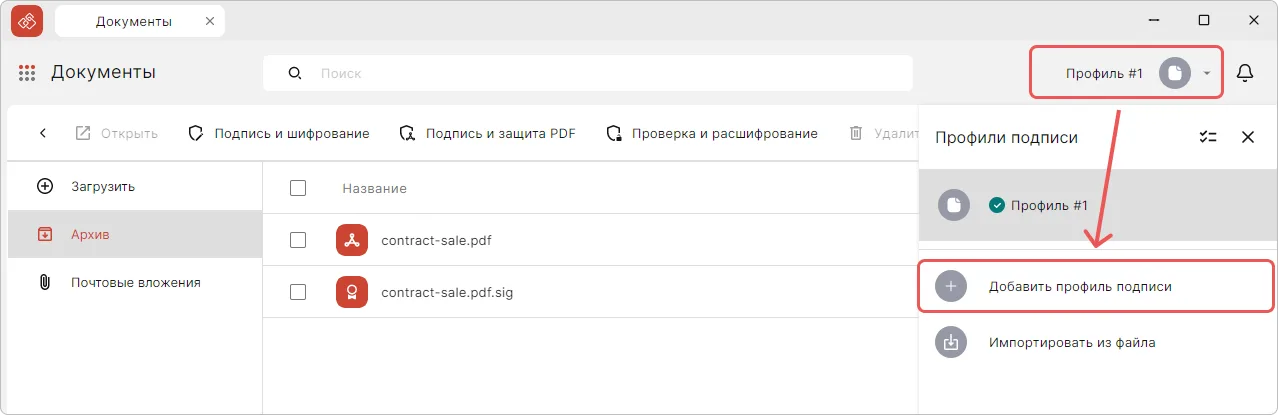The width and height of the screenshot is (1278, 415).
Task: Expand the profile dropdown arrow
Action: click(1207, 73)
